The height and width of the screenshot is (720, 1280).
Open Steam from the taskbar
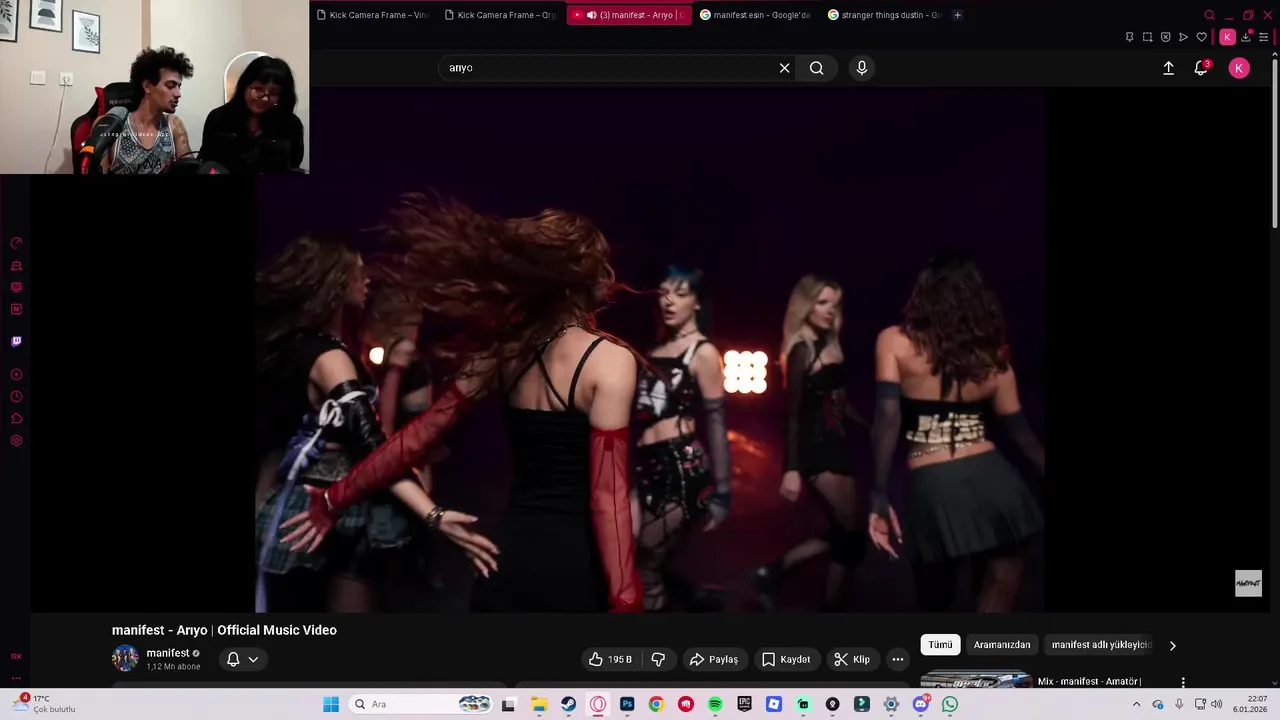[568, 704]
